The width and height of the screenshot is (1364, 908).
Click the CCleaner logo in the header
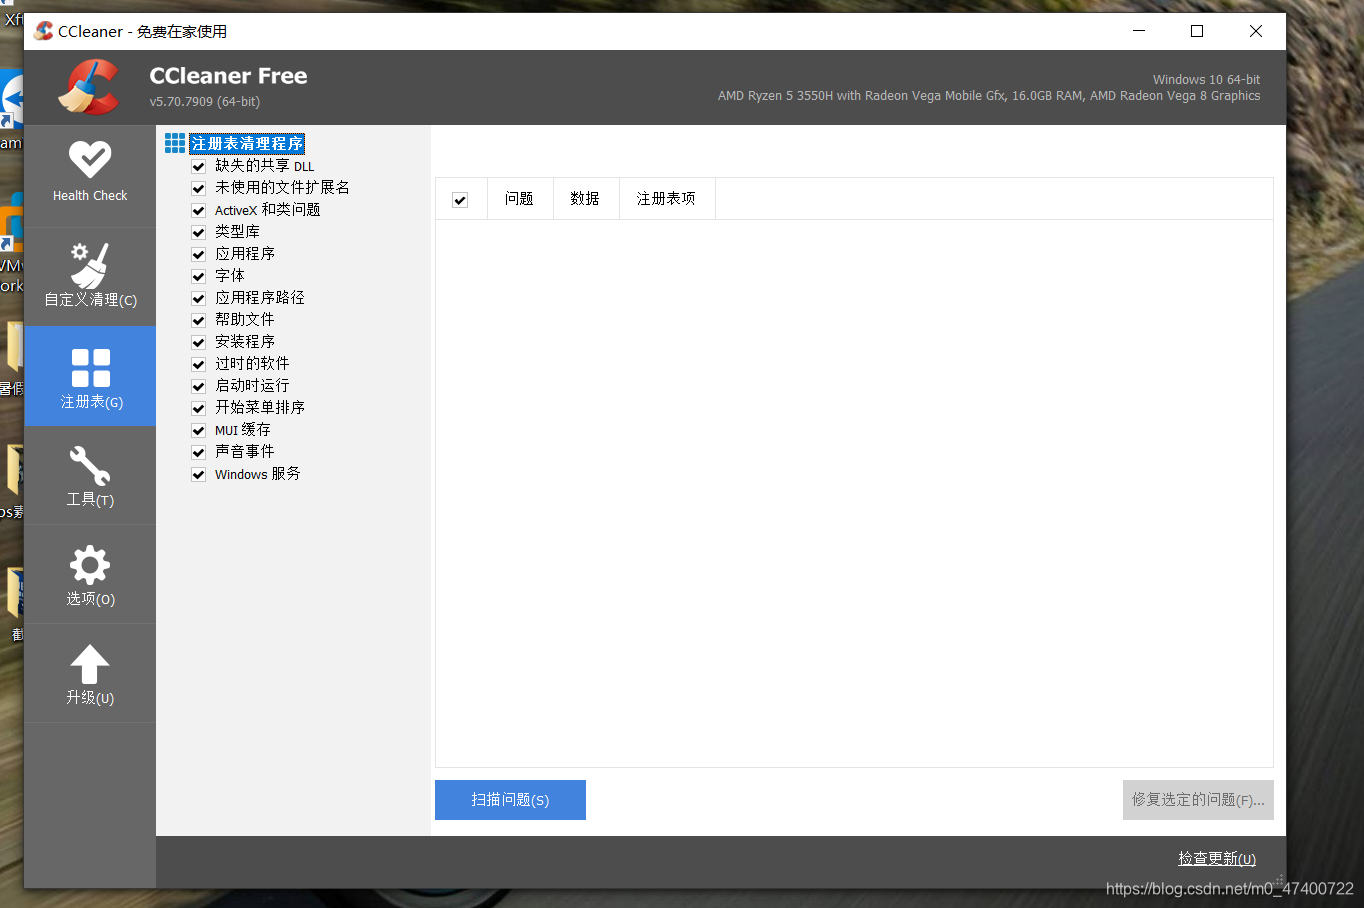pos(89,87)
